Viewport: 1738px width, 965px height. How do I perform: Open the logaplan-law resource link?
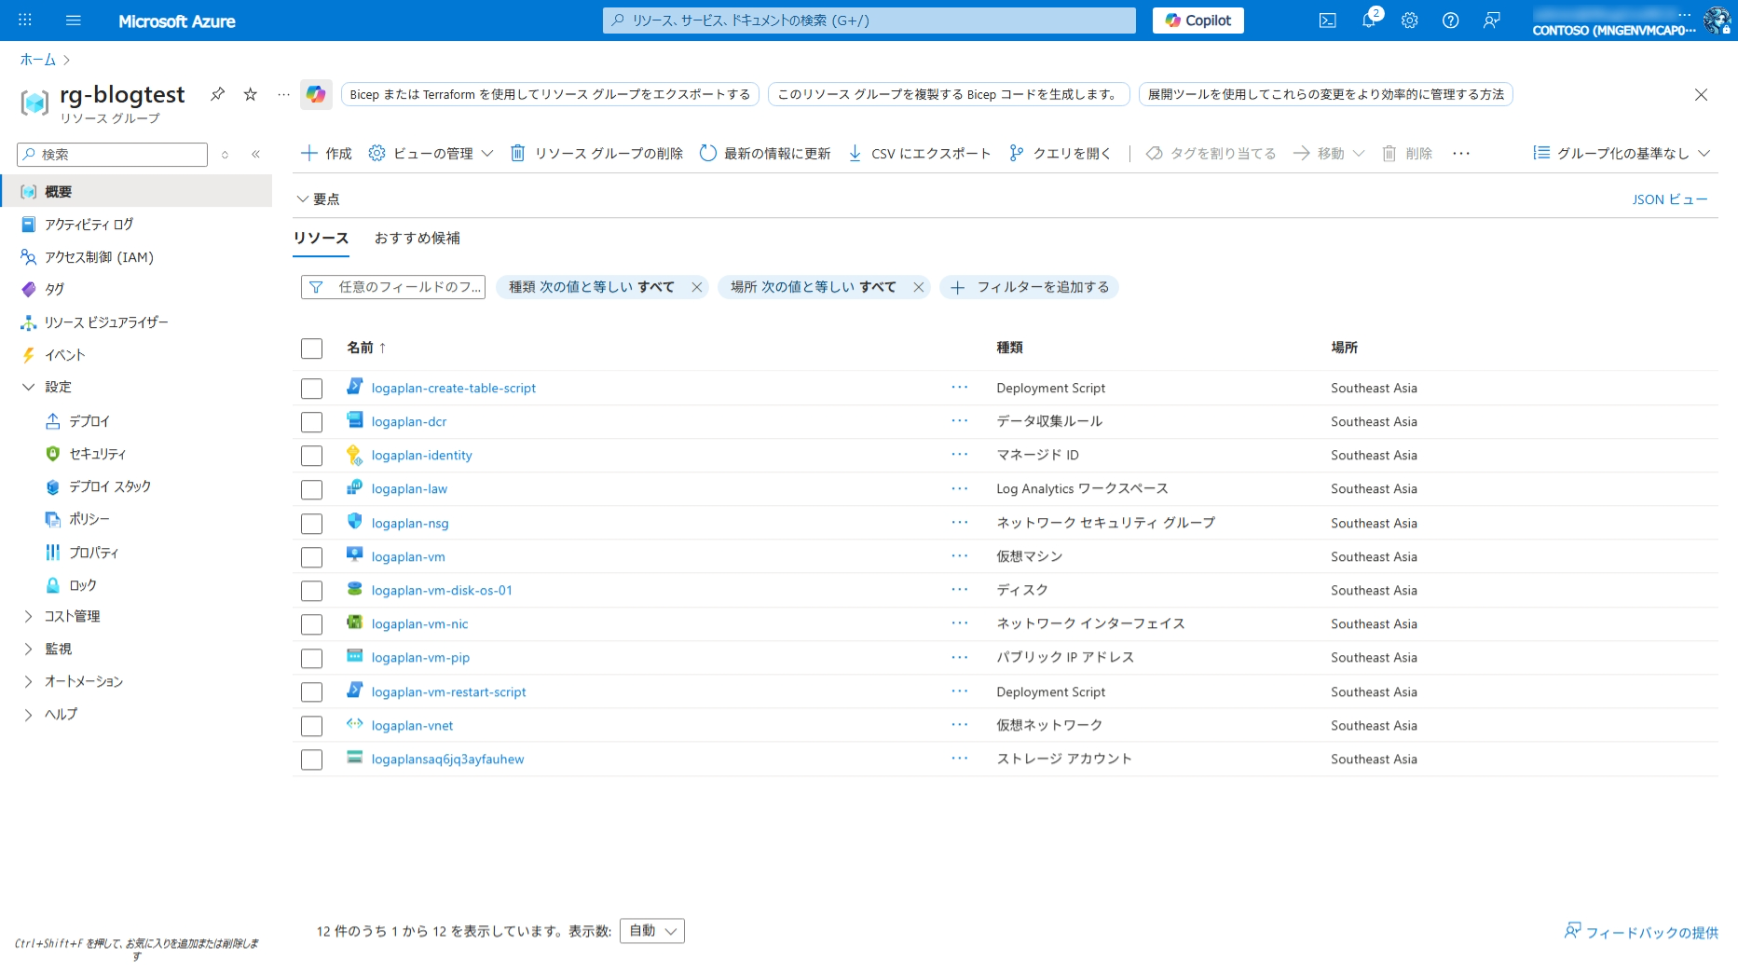(409, 489)
